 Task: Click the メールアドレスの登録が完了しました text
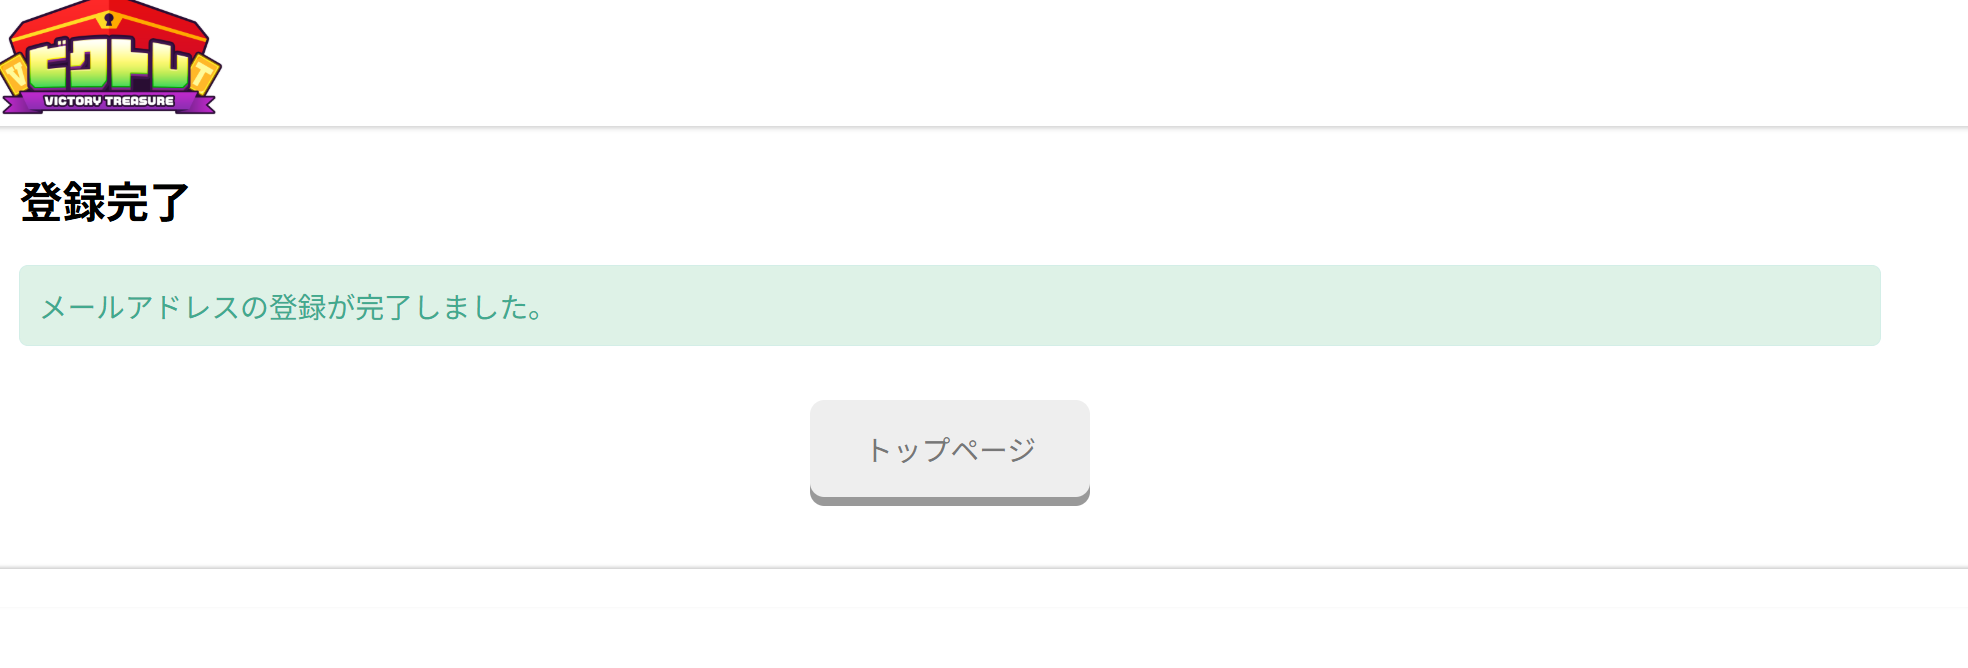[x=293, y=309]
